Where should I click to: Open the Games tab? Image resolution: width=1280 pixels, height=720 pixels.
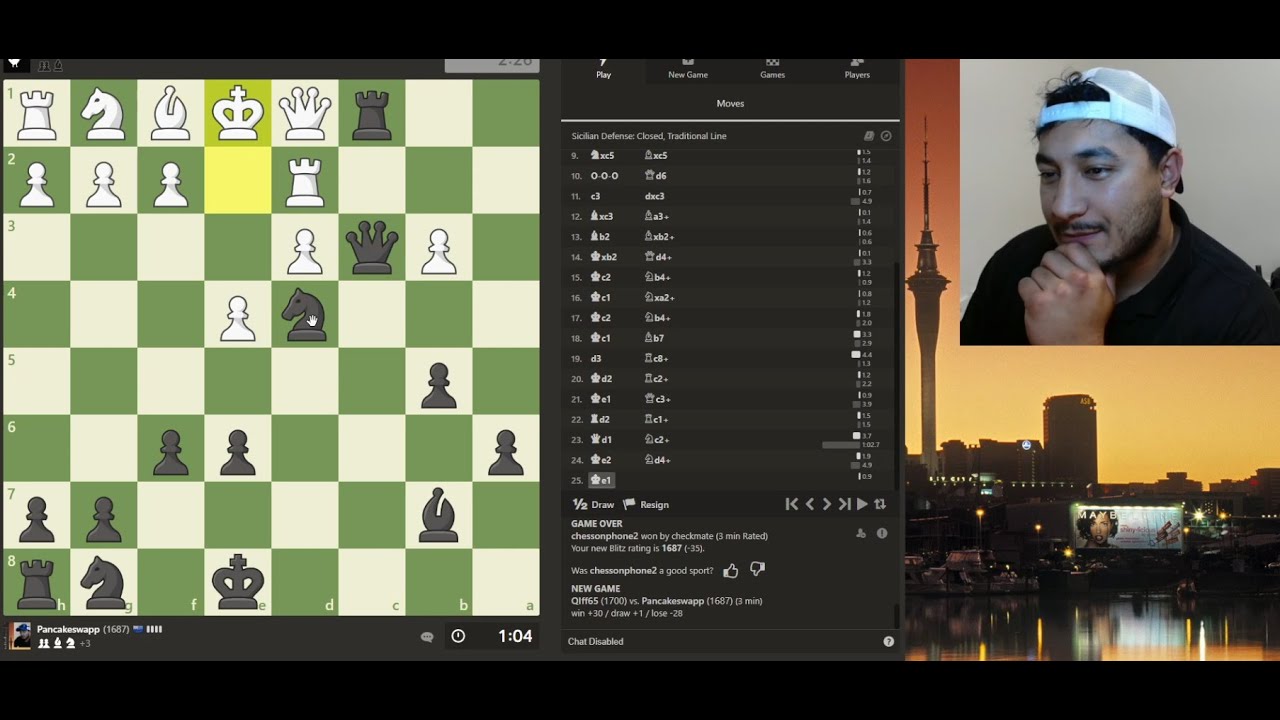(772, 68)
